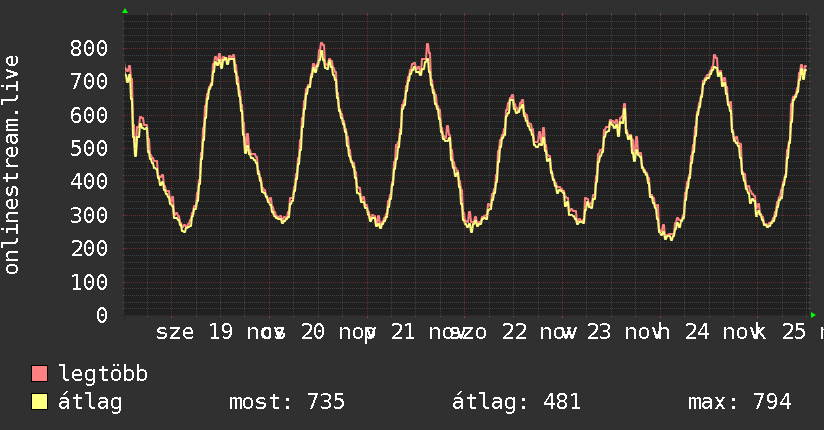Click the 600 y-axis label
This screenshot has height=430, width=824.
89,115
